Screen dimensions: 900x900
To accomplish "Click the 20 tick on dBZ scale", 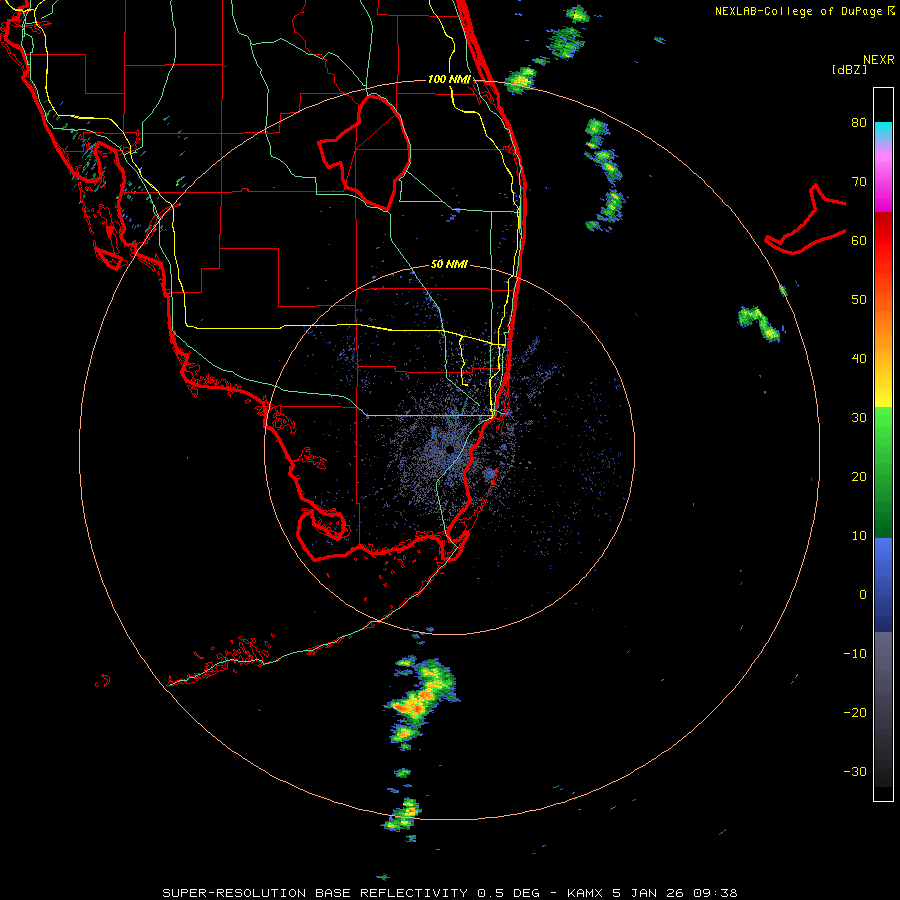I will click(x=859, y=476).
